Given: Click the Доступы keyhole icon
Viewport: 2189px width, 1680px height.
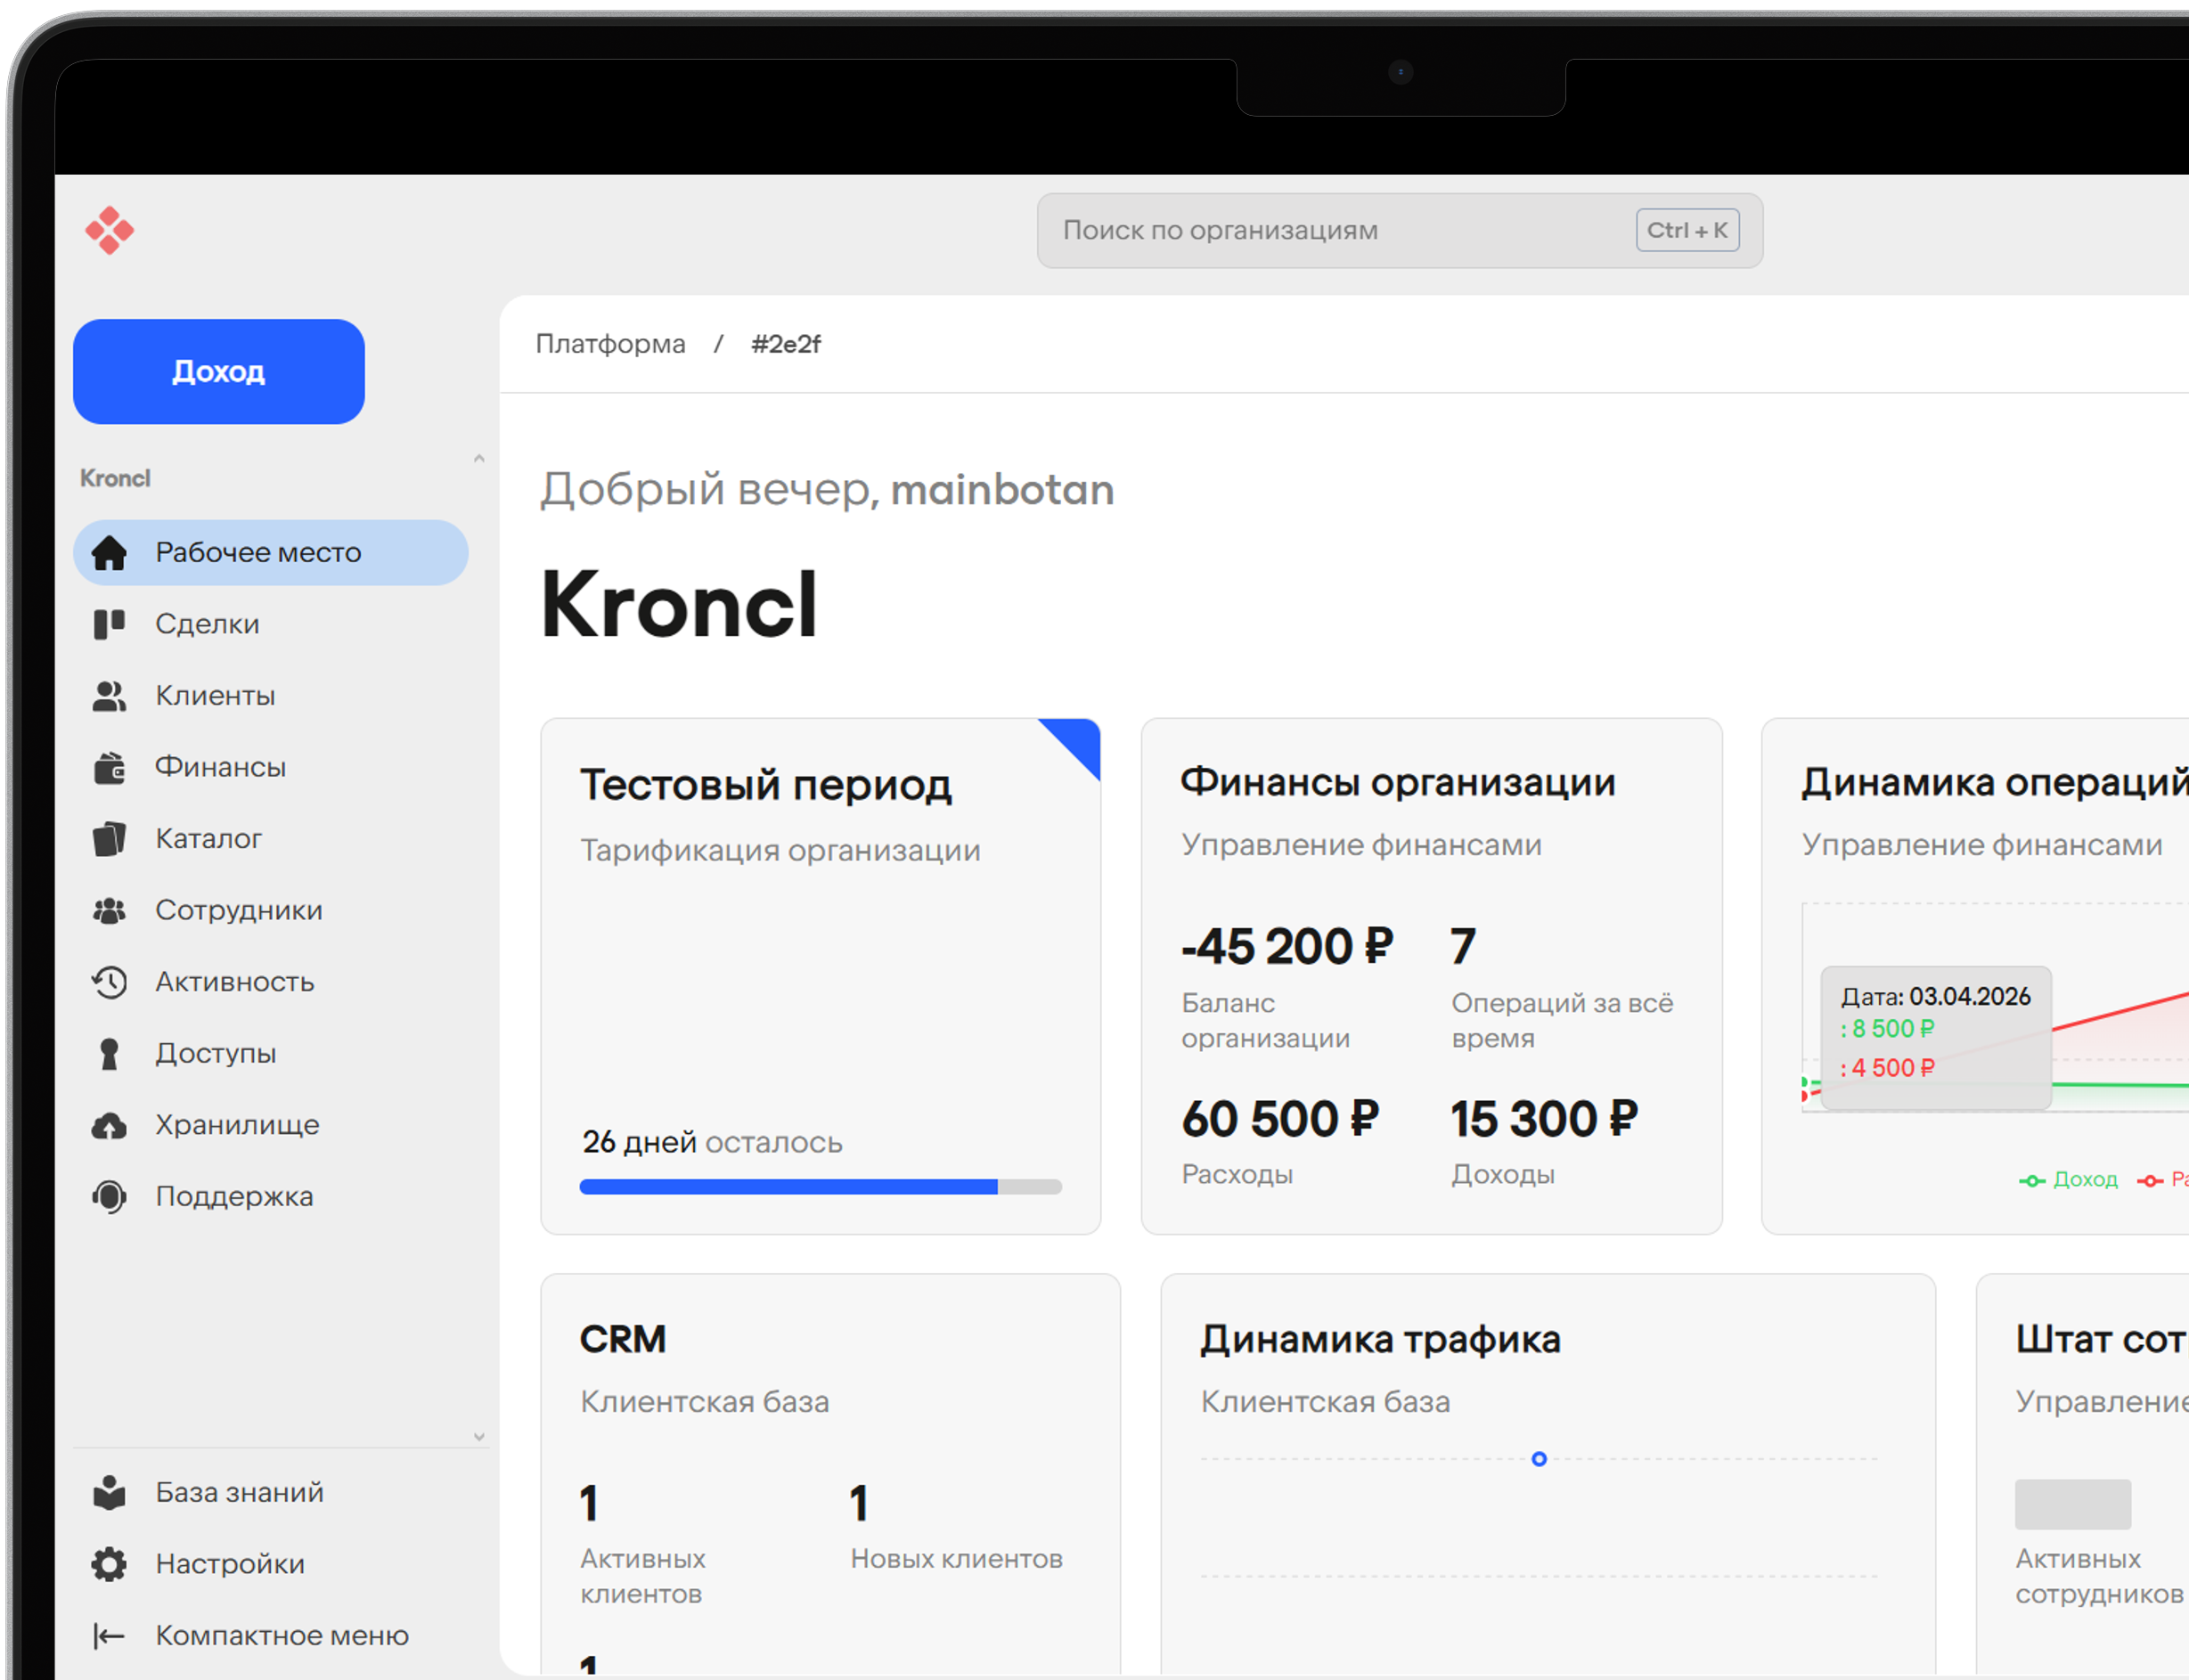Looking at the screenshot, I should [109, 1054].
